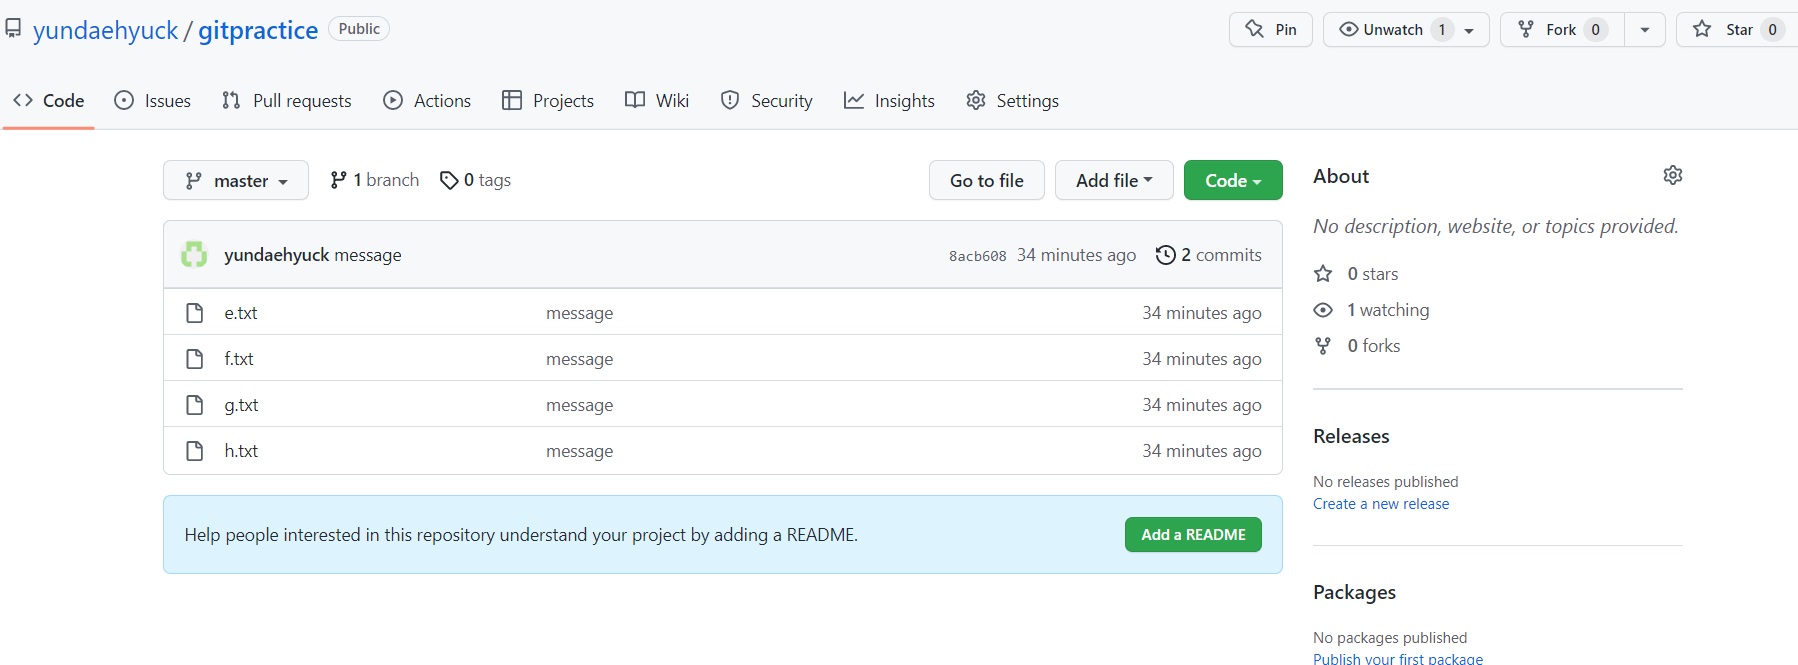Expand the master branch selector
1798x665 pixels.
(x=236, y=180)
